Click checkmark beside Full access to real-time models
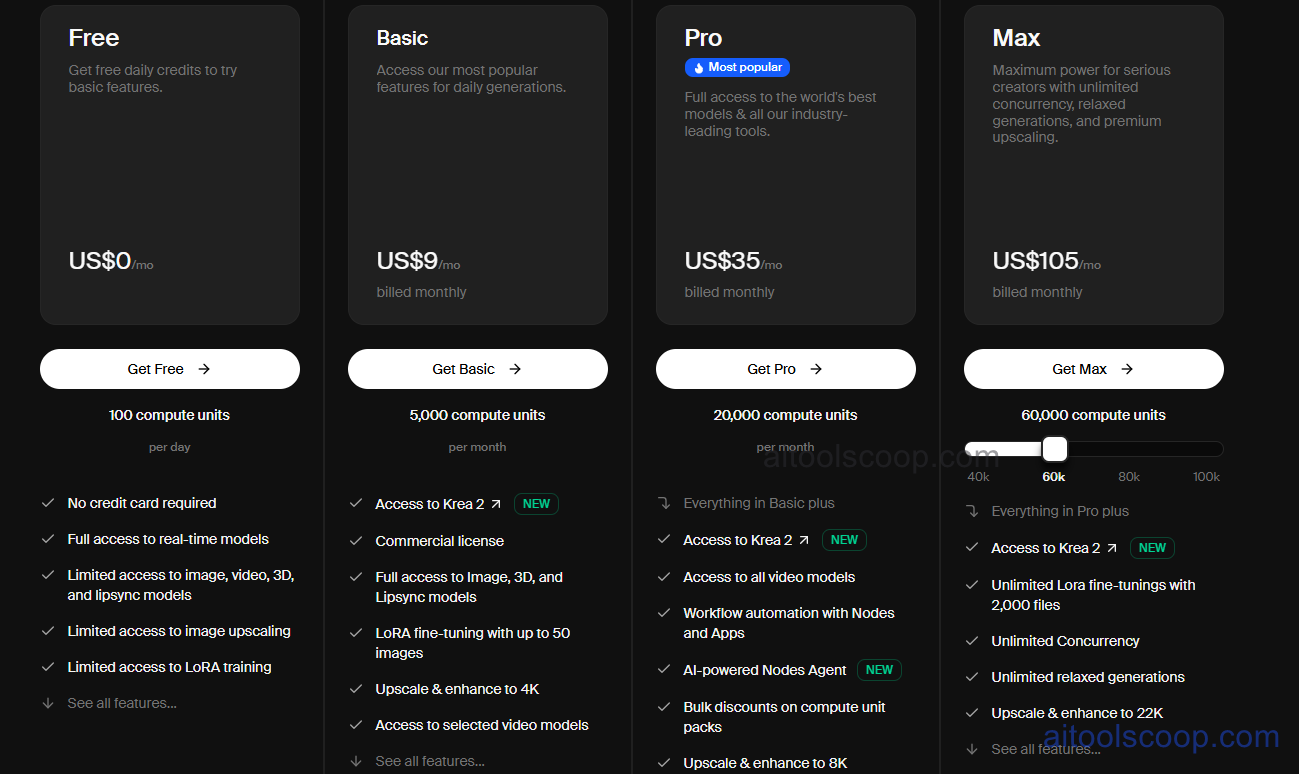The width and height of the screenshot is (1299, 774). tap(48, 539)
